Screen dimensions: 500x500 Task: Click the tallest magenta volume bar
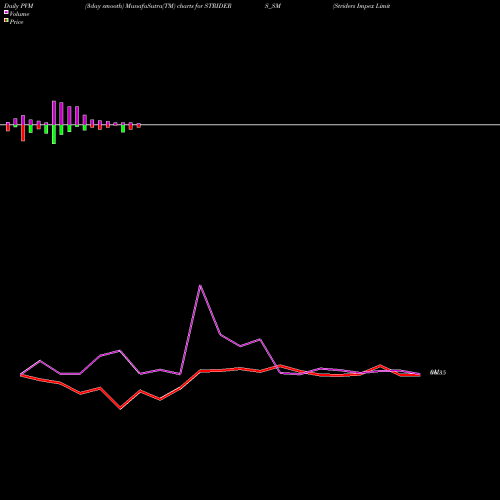pyautogui.click(x=54, y=113)
